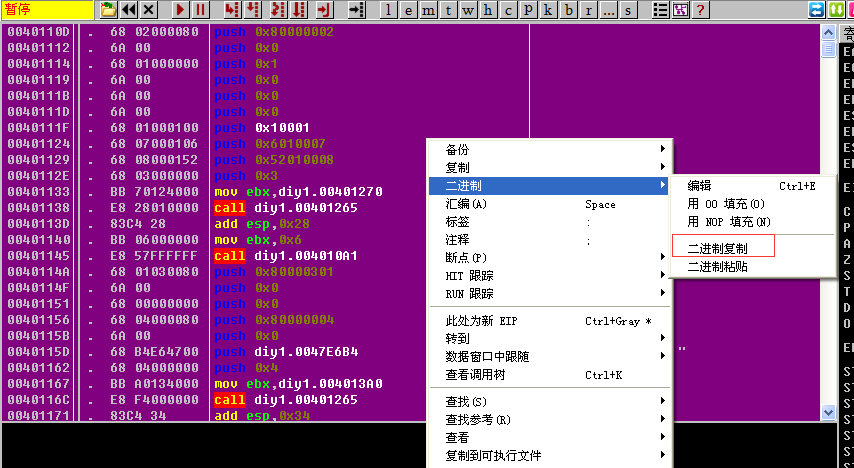The width and height of the screenshot is (854, 468).
Task: Click the restart program rewind icon
Action: coord(129,9)
